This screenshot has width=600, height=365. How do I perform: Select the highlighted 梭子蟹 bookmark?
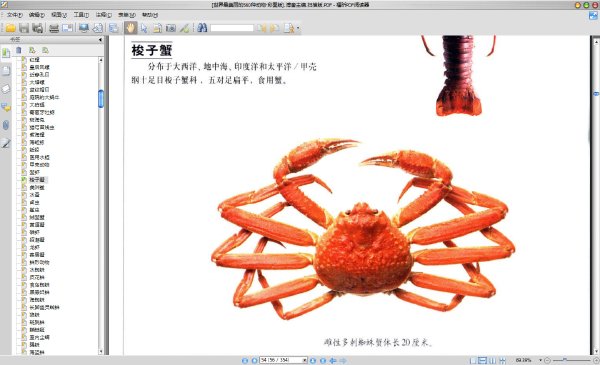pyautogui.click(x=37, y=179)
